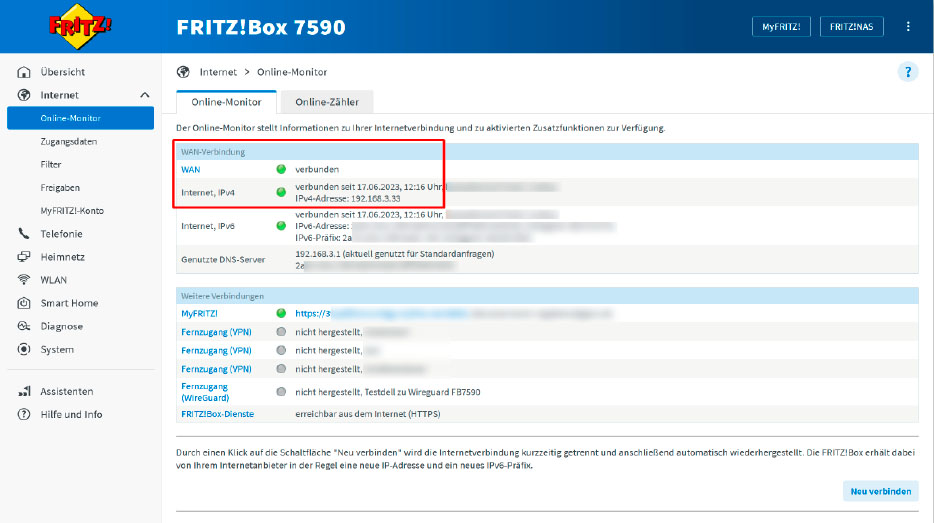
Task: Click 'erreichbar aus dem Internet (HTTPS)' text
Action: [368, 414]
